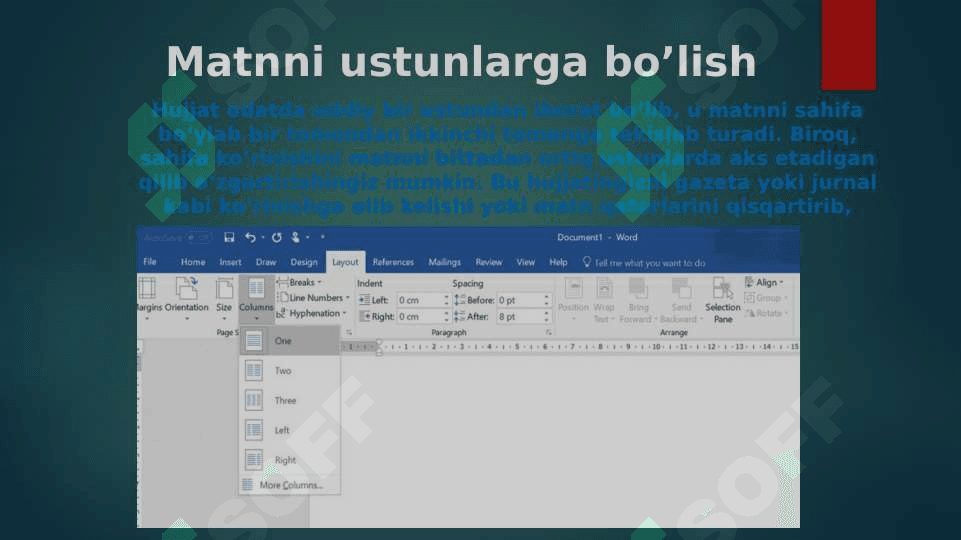Choose the Three columns layout option
The image size is (961, 540).
[x=255, y=400]
